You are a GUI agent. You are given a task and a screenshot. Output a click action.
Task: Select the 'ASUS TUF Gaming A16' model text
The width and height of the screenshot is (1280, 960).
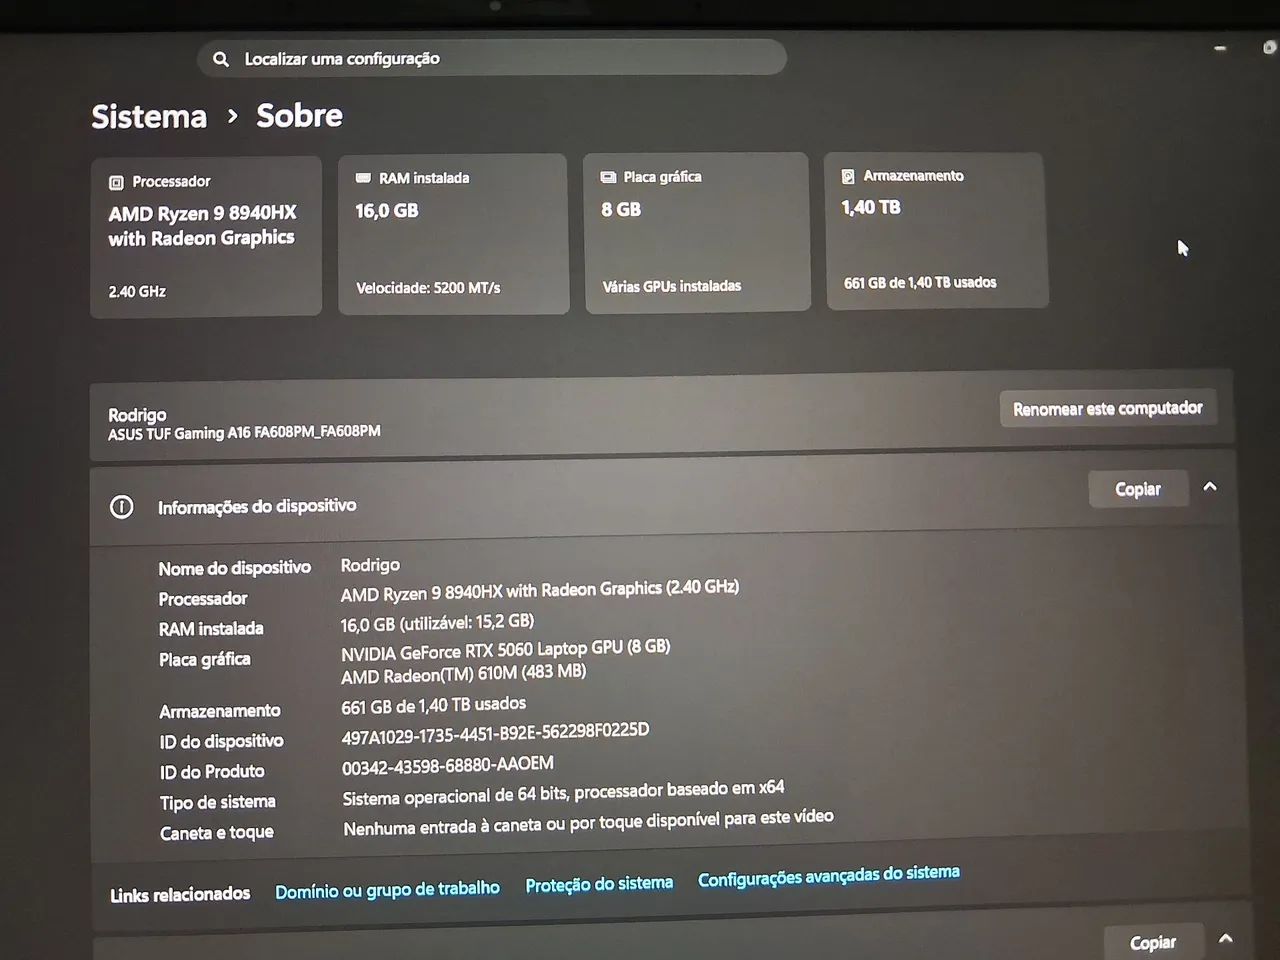(x=244, y=432)
